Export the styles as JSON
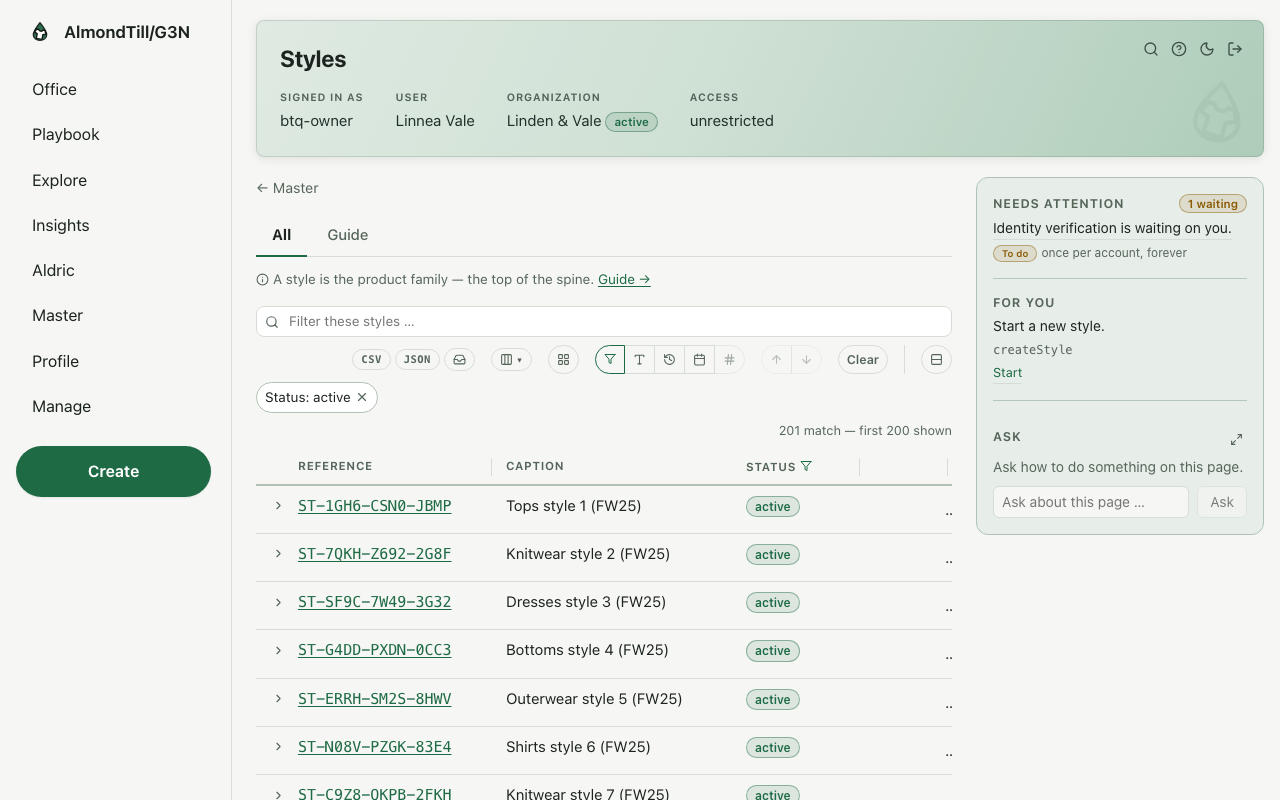 tap(417, 360)
